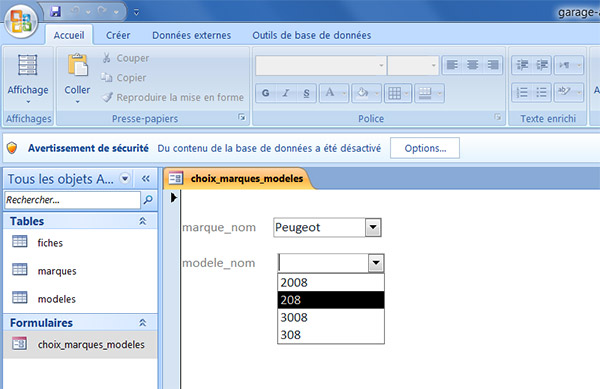Screen dimensions: 600x389
Task: Click the security warning shield icon
Action: pos(12,148)
